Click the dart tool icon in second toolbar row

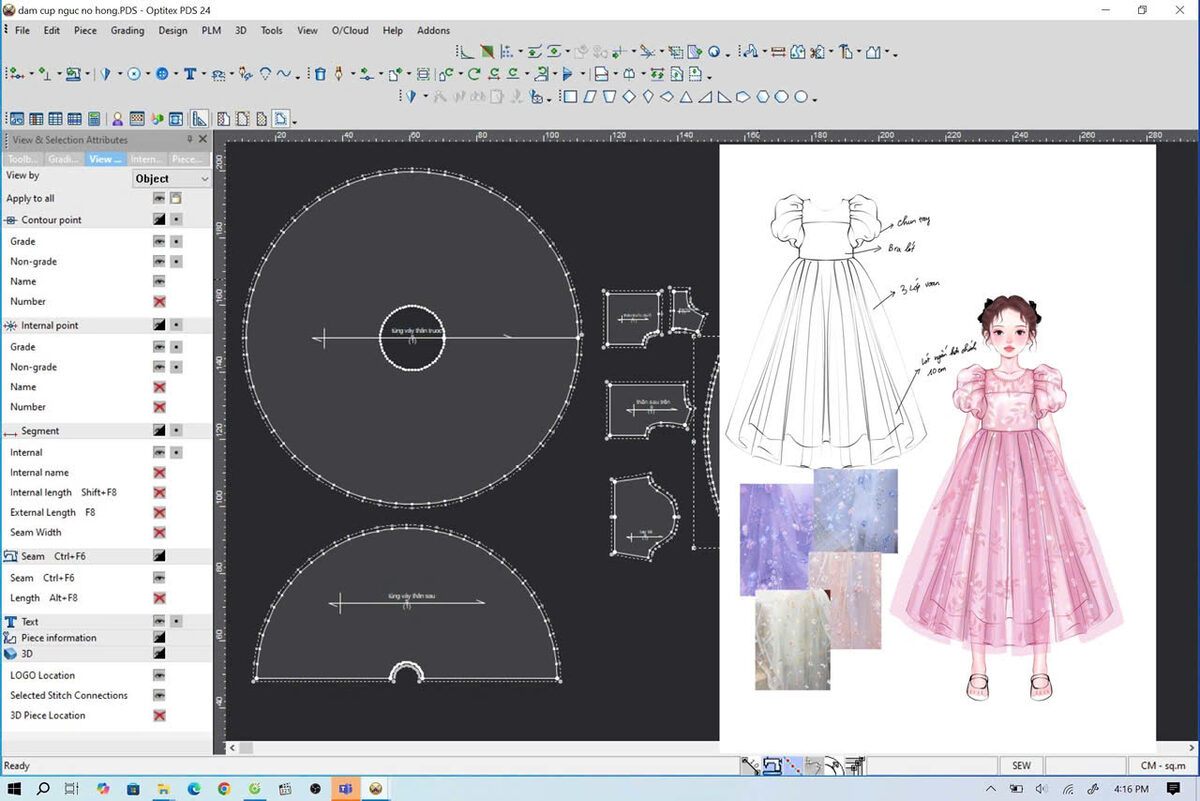[105, 73]
